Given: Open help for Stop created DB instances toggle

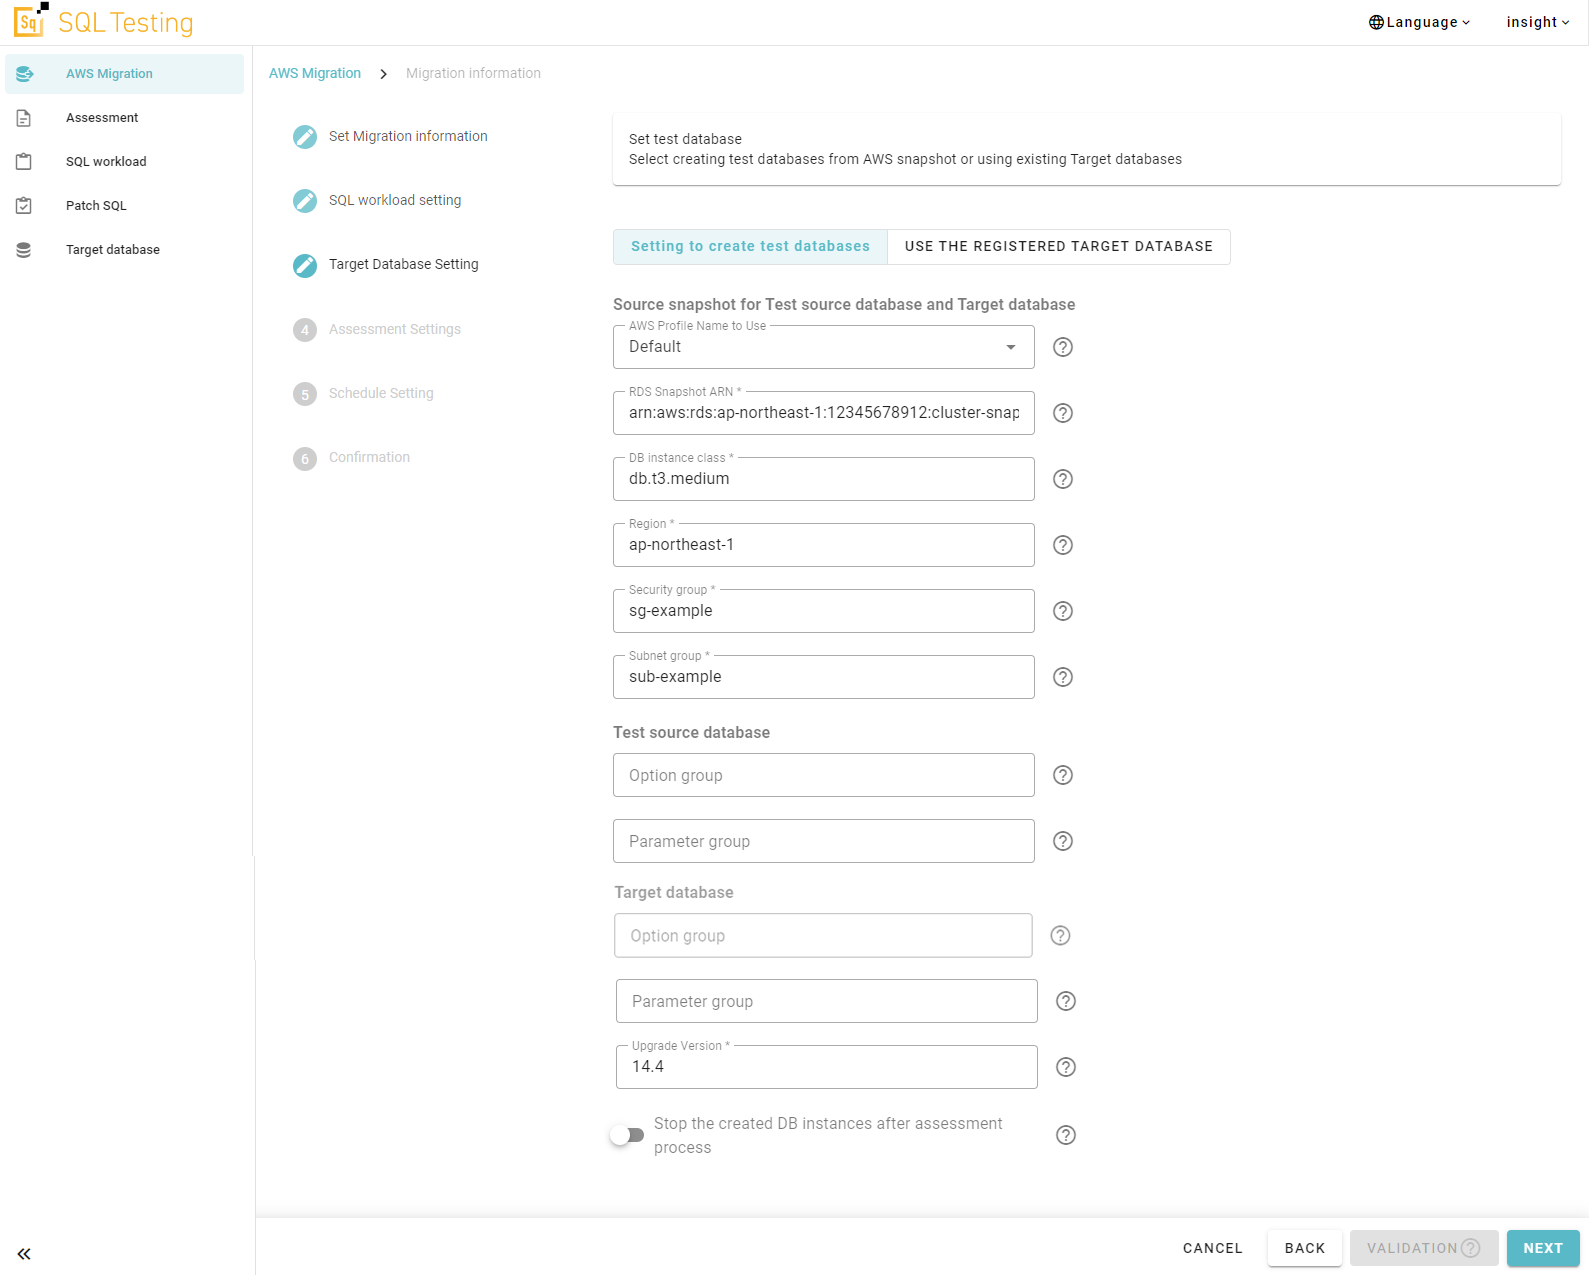Looking at the screenshot, I should point(1066,1135).
